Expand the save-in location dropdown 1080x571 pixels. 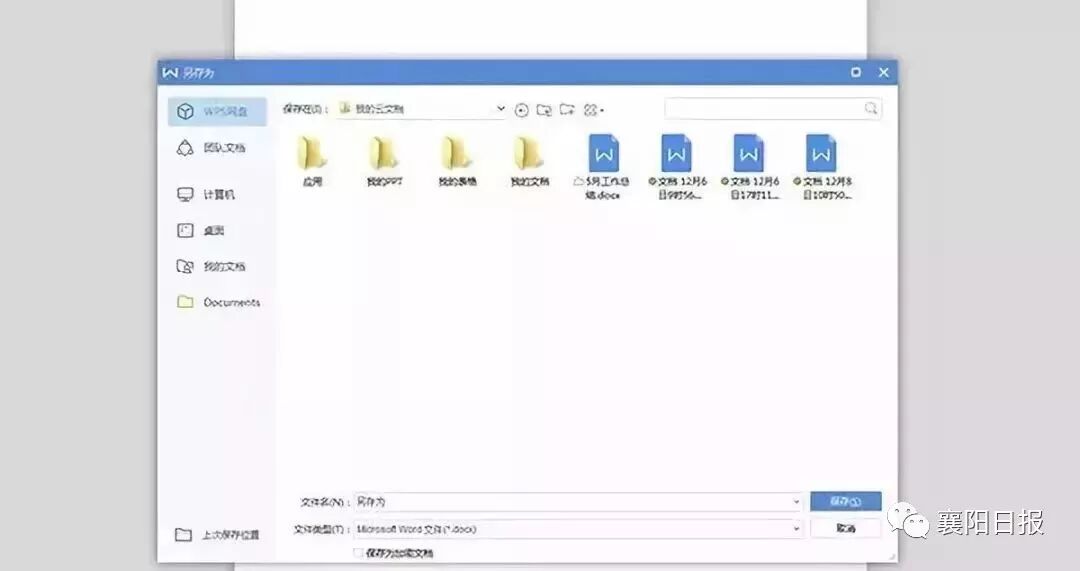pyautogui.click(x=501, y=109)
